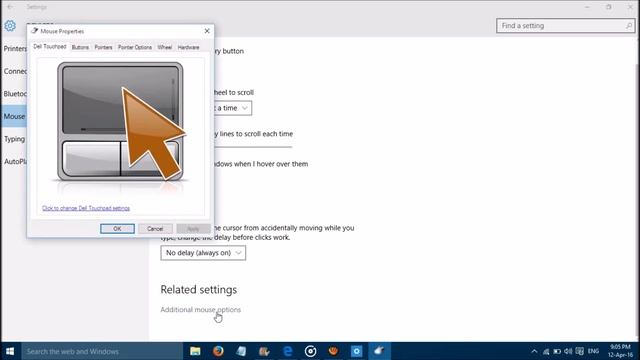Cancel the Mouse Properties dialog
Image resolution: width=640 pixels, height=360 pixels.
pos(155,229)
